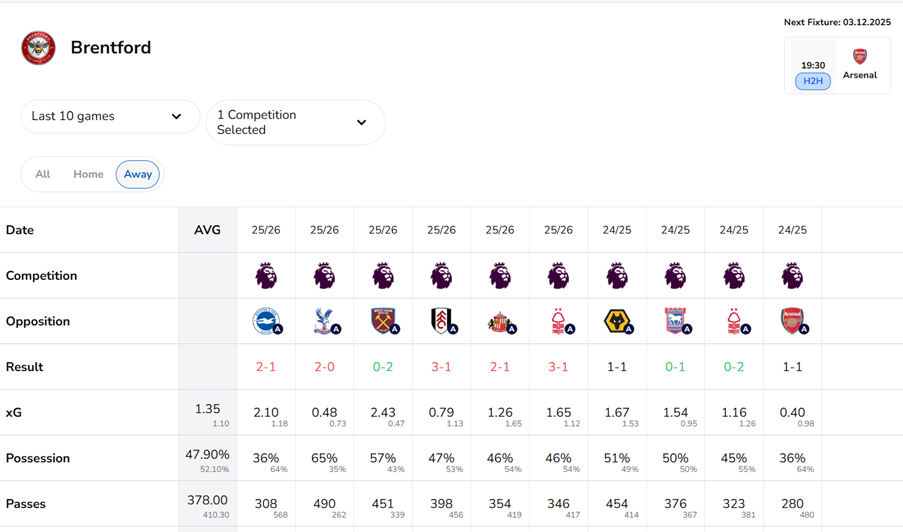Open the Ipswich Town opposition crest

click(675, 321)
